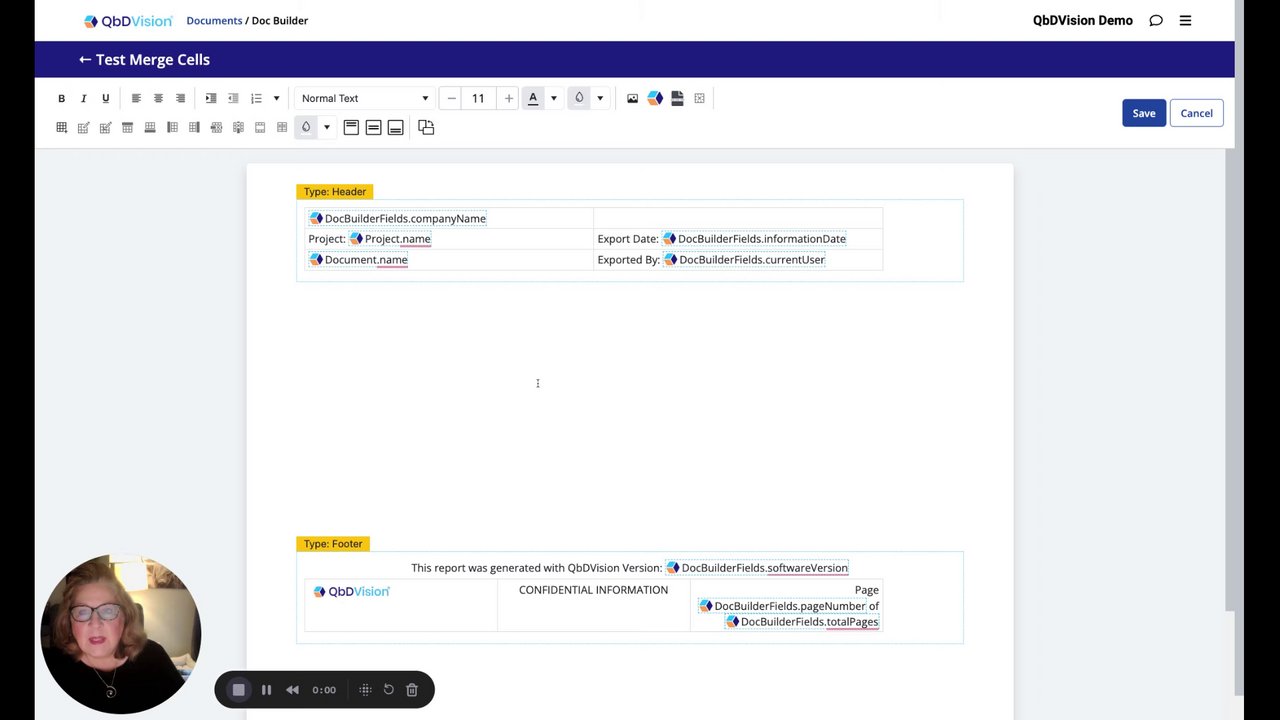Screen dimensions: 1280x720
Task: Cancel editing the document
Action: pos(1196,113)
